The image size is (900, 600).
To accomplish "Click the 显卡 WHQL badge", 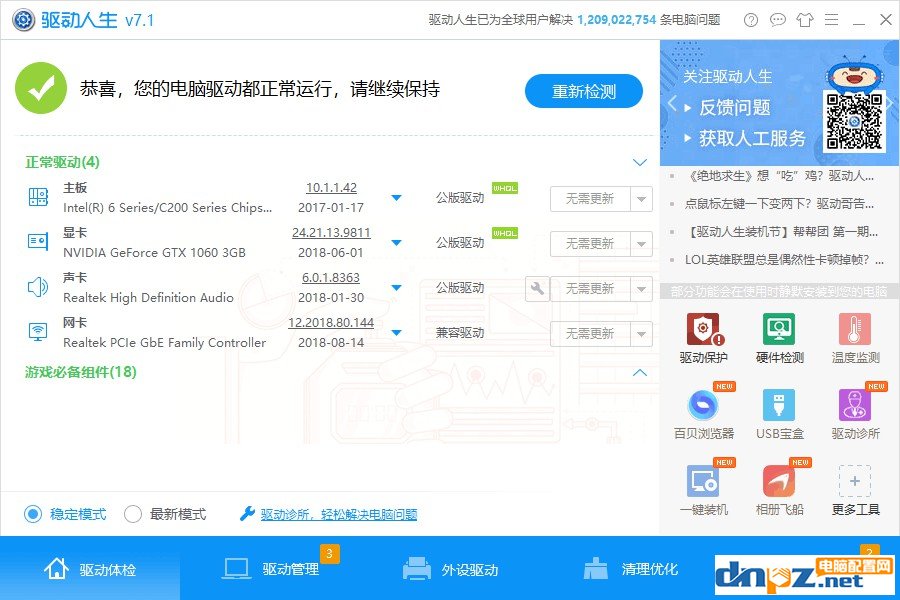I will pyautogui.click(x=505, y=233).
